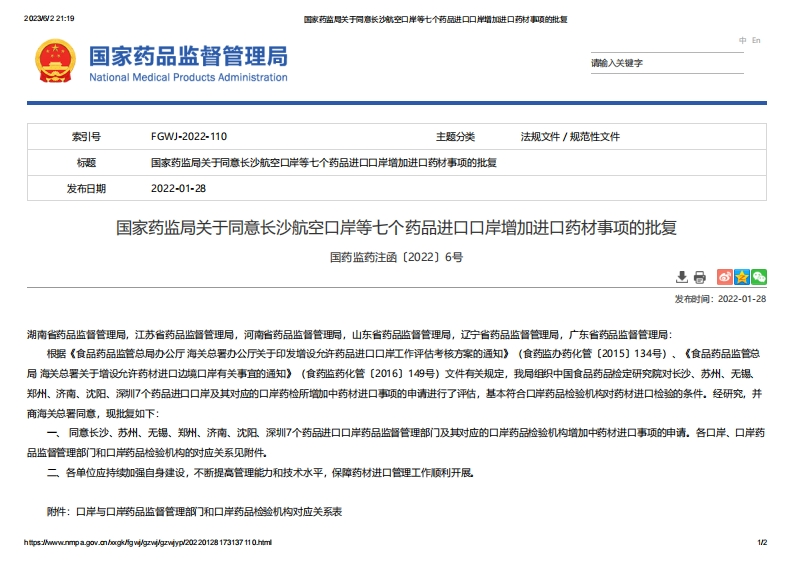
Task: Click document number 国药监药注函〔2022〕6号
Action: (x=396, y=257)
